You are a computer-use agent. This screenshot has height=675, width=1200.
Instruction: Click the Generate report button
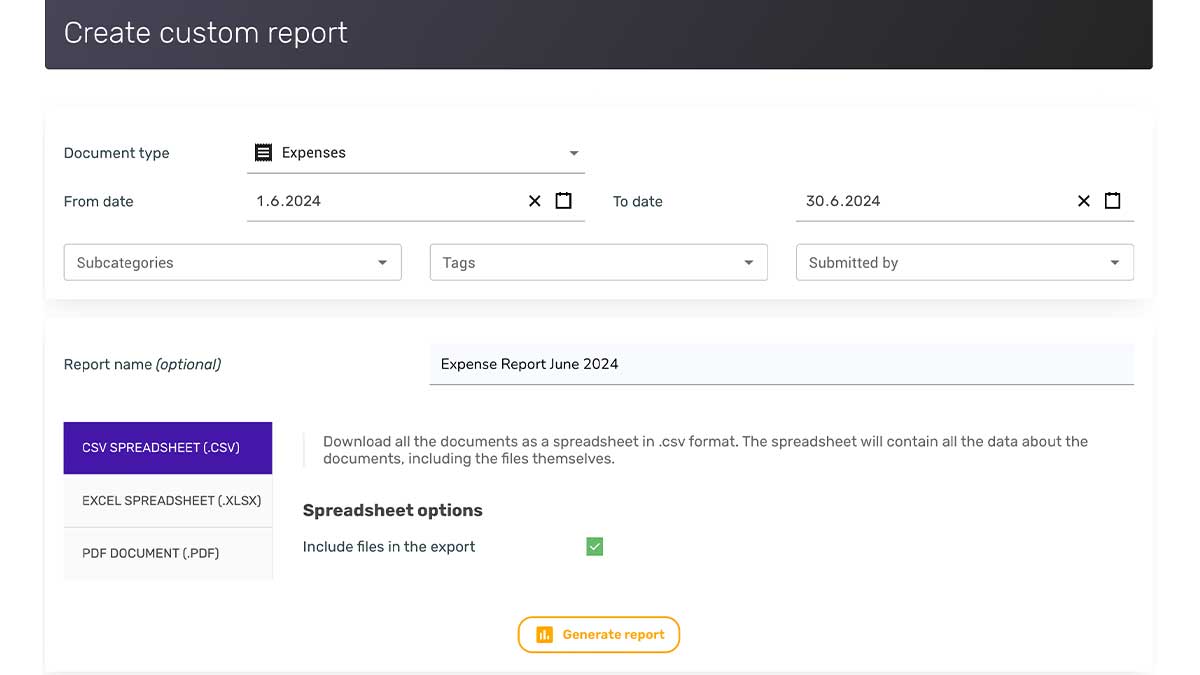coord(599,635)
